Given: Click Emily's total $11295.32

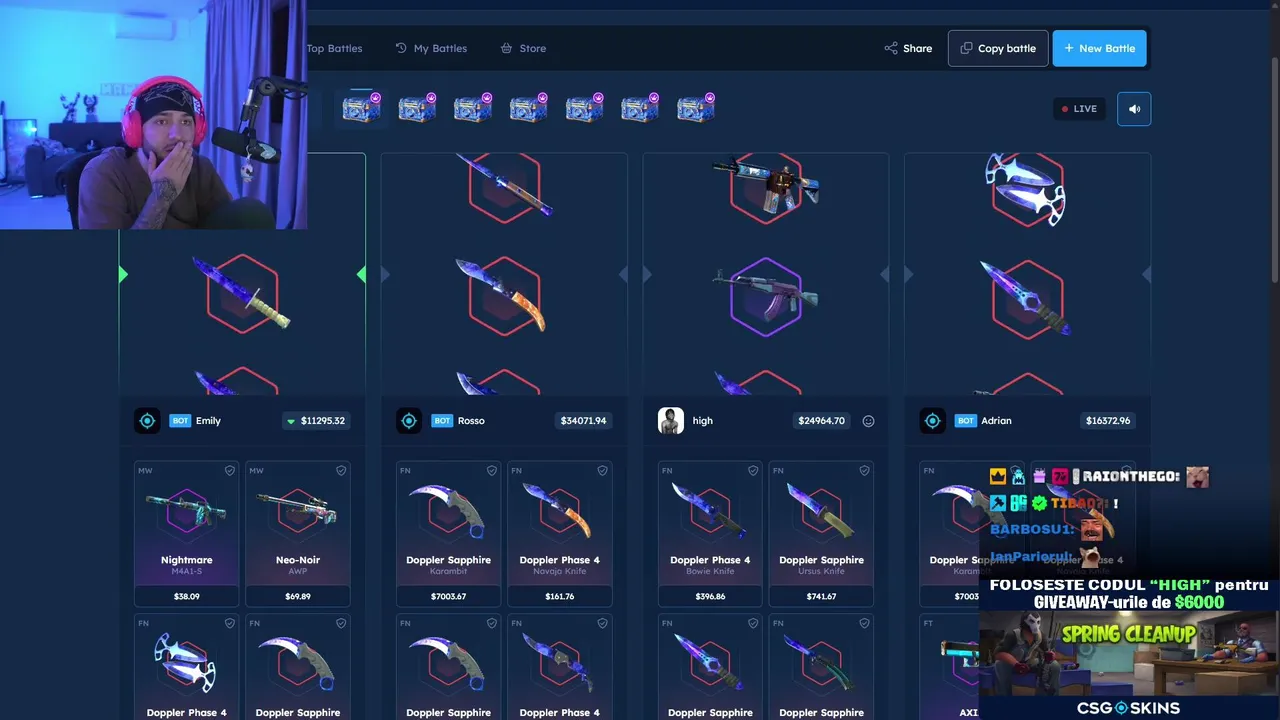Looking at the screenshot, I should click(x=316, y=421).
